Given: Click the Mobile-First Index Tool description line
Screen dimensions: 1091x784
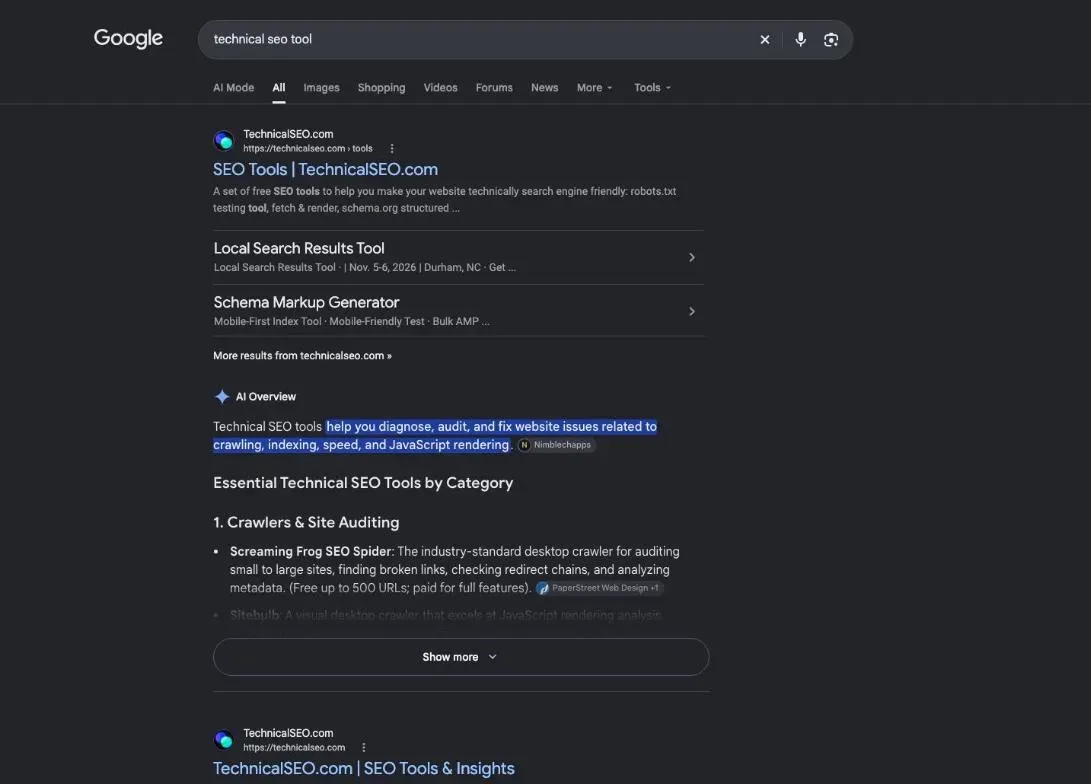Looking at the screenshot, I should tap(351, 321).
